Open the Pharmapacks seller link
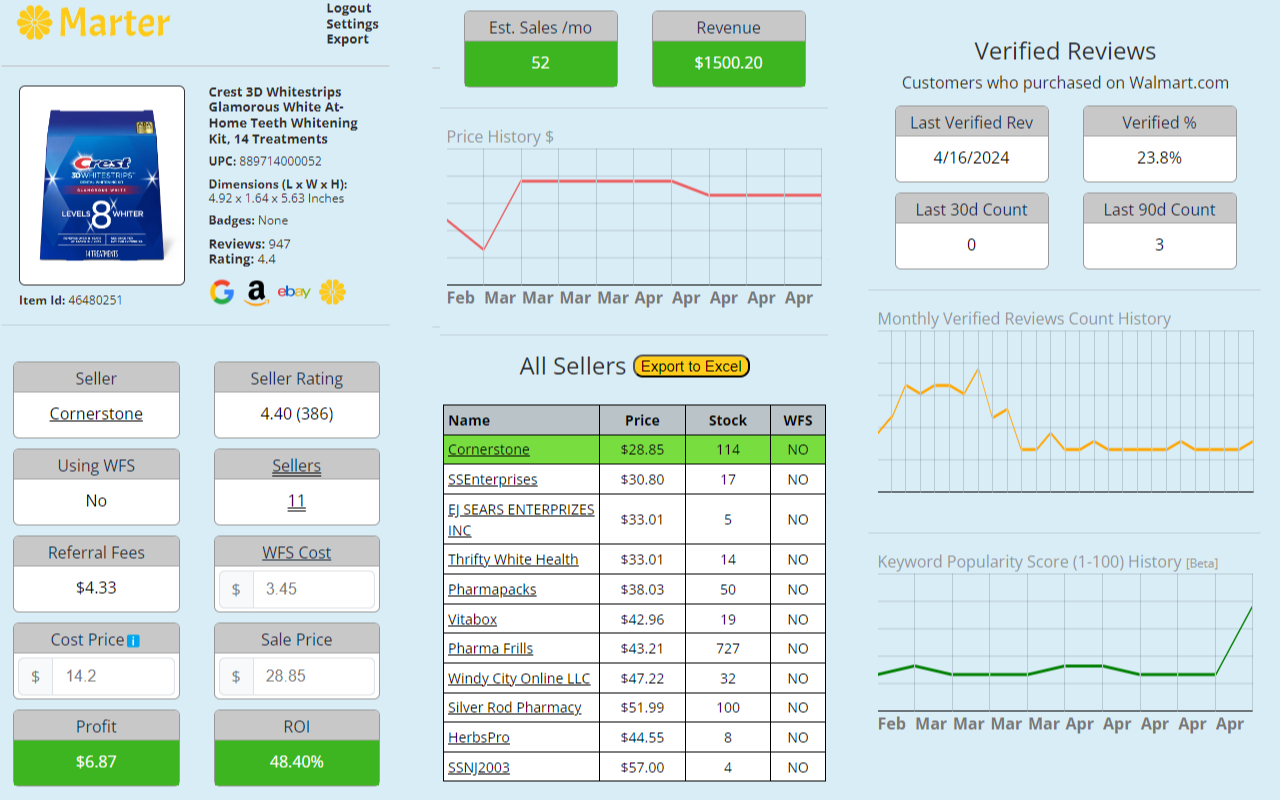 coord(492,590)
